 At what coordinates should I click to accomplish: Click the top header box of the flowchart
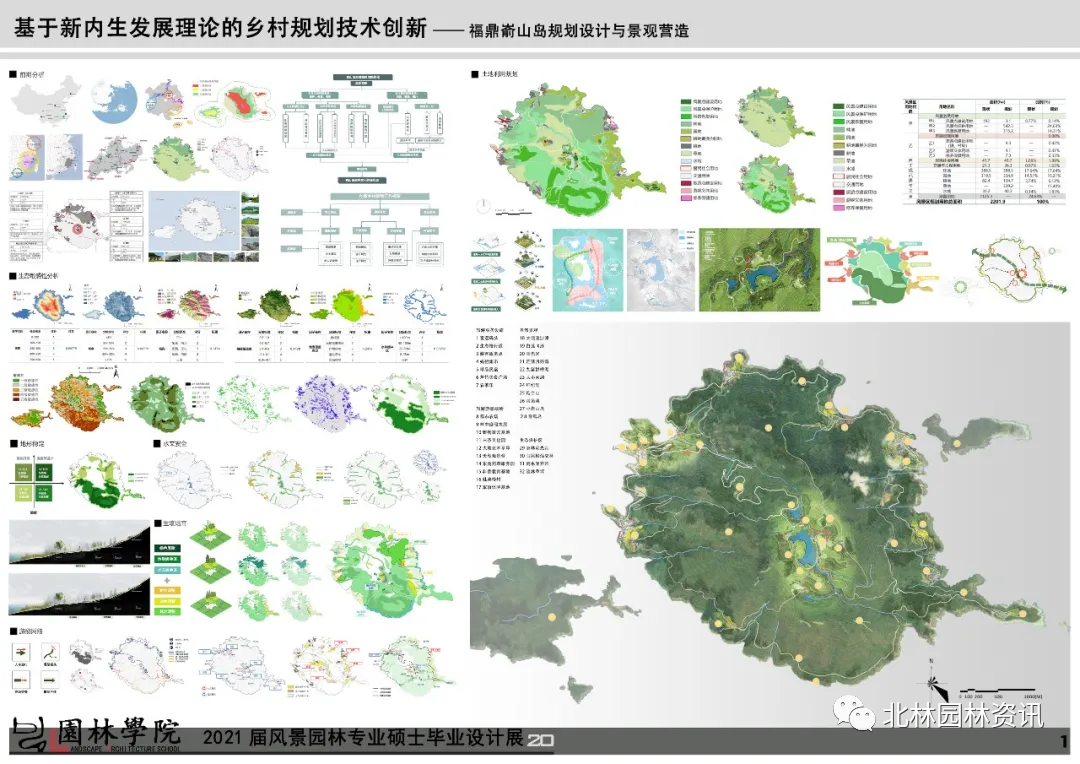pyautogui.click(x=362, y=77)
